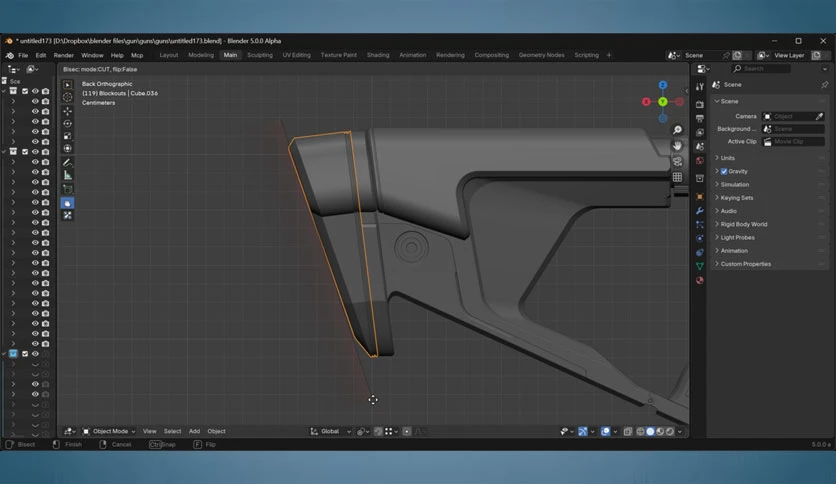Toggle X-ray mode in viewport header

pyautogui.click(x=628, y=431)
